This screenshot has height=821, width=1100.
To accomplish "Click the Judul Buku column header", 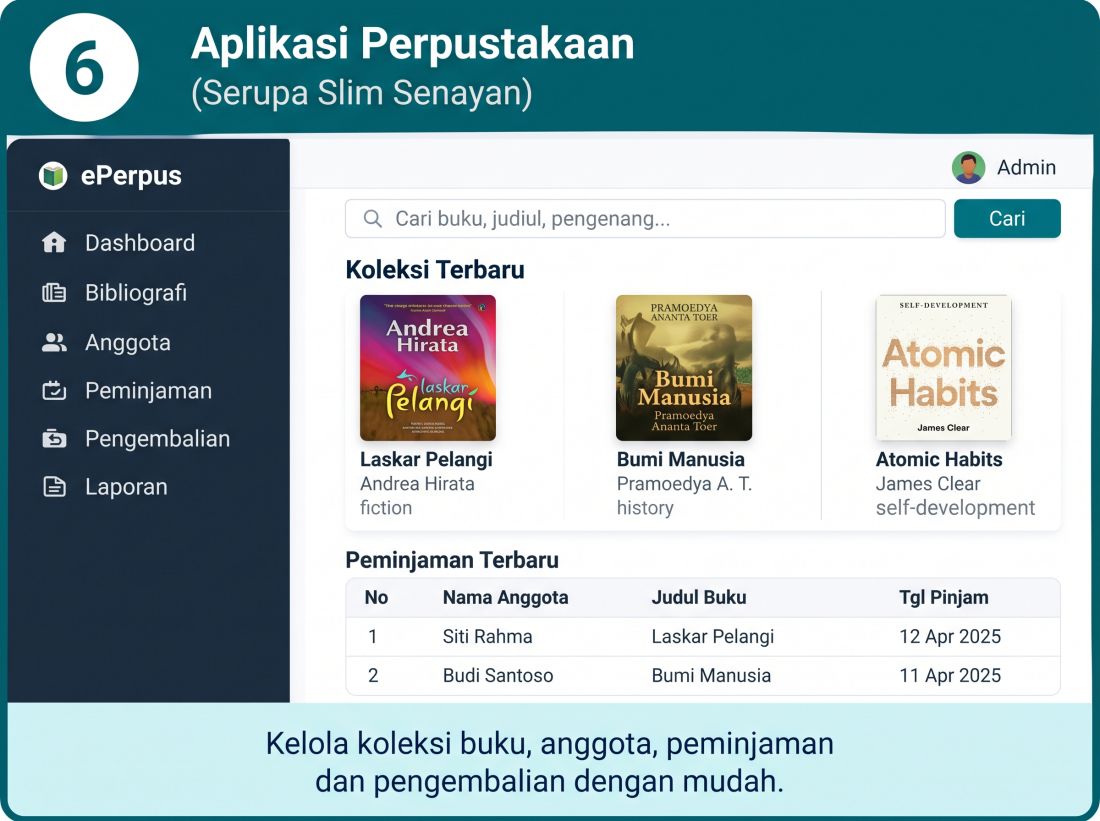I will [x=699, y=598].
